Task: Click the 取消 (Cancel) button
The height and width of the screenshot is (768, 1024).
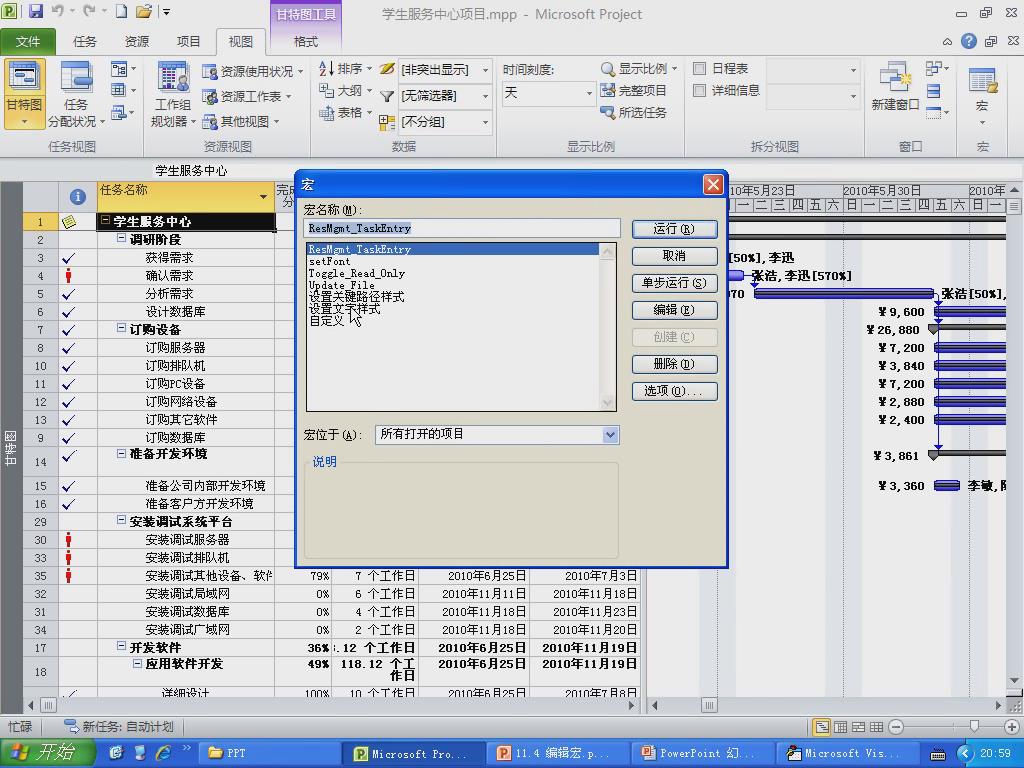Action: (x=675, y=256)
